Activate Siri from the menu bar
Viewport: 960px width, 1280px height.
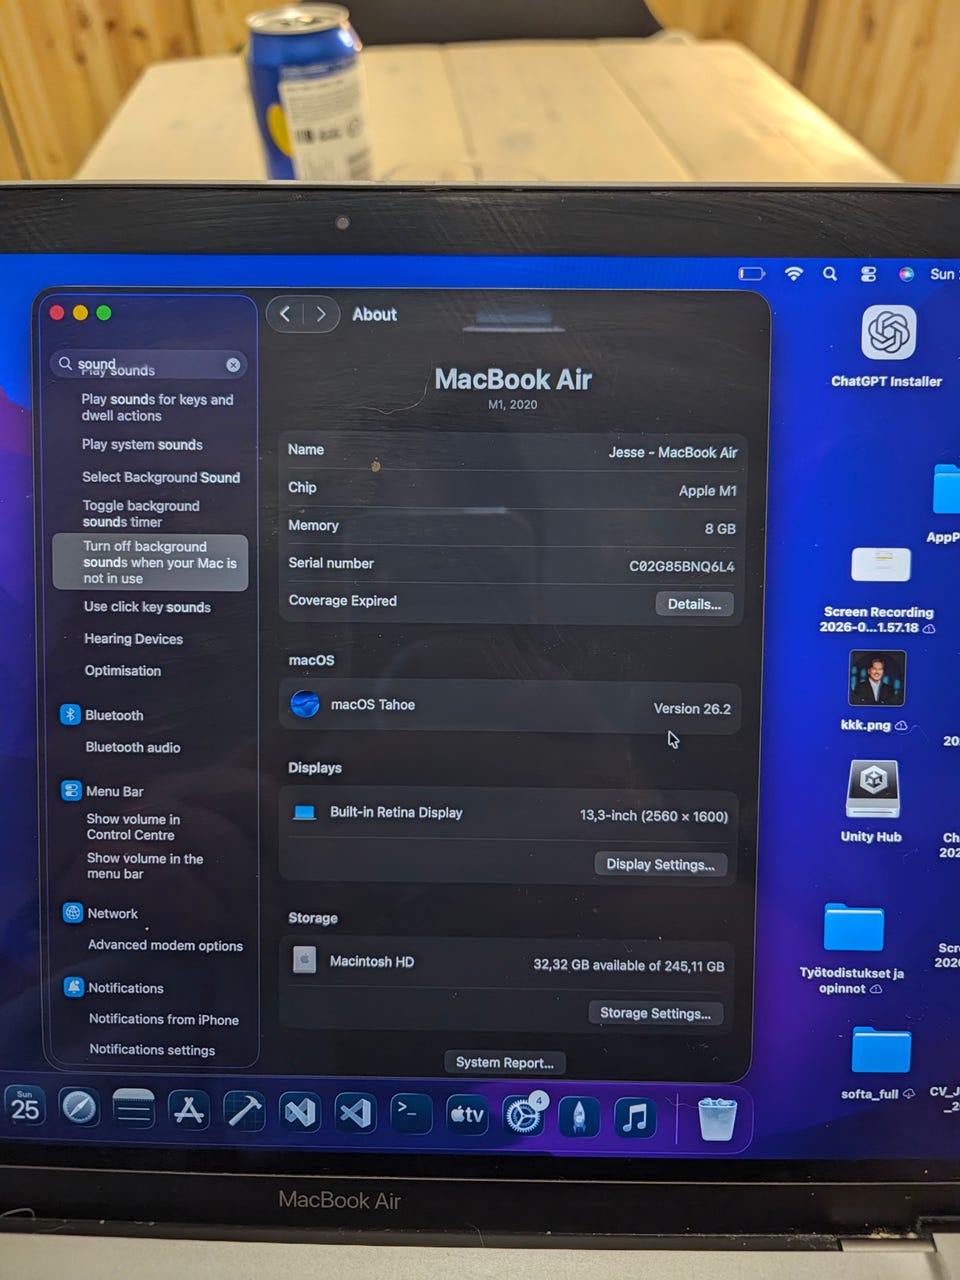pyautogui.click(x=906, y=274)
